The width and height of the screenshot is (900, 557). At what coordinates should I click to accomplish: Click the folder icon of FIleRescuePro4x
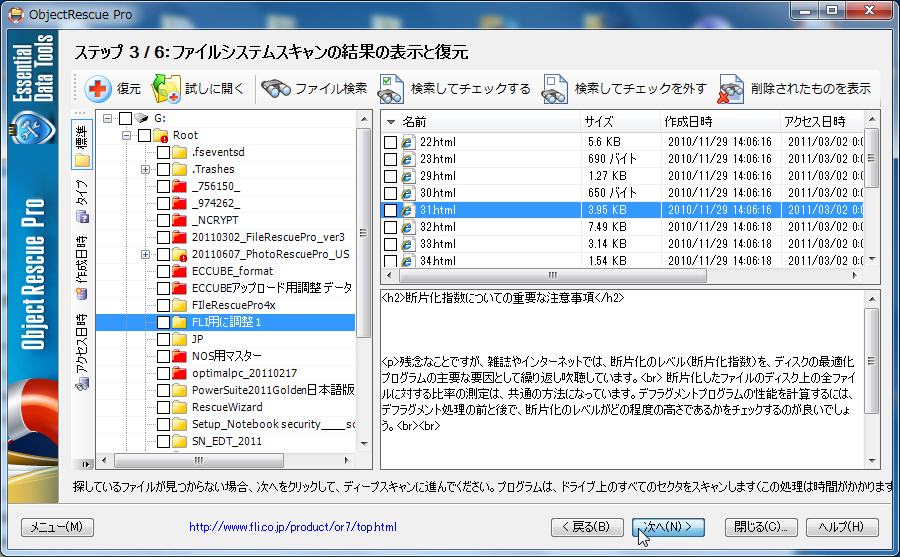click(180, 305)
